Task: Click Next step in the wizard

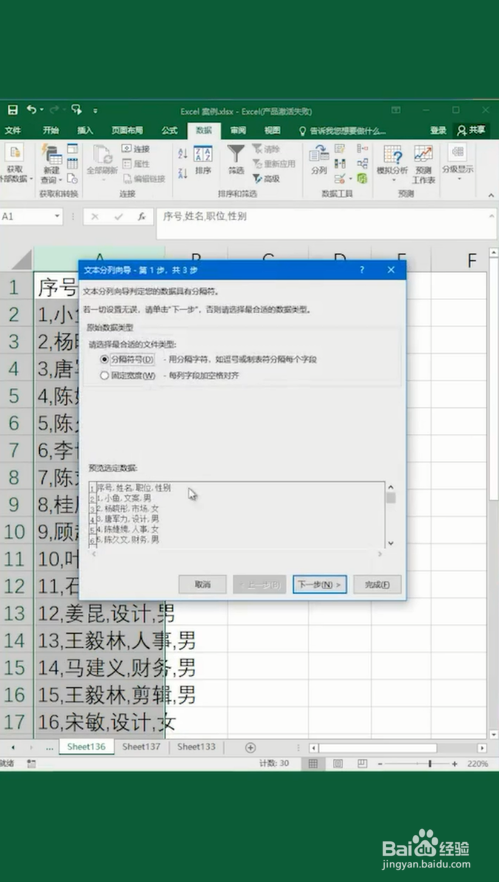Action: 320,584
